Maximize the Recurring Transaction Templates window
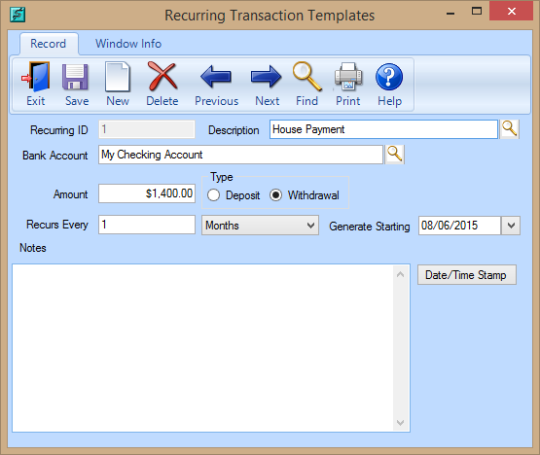This screenshot has height=455, width=540. tap(477, 12)
